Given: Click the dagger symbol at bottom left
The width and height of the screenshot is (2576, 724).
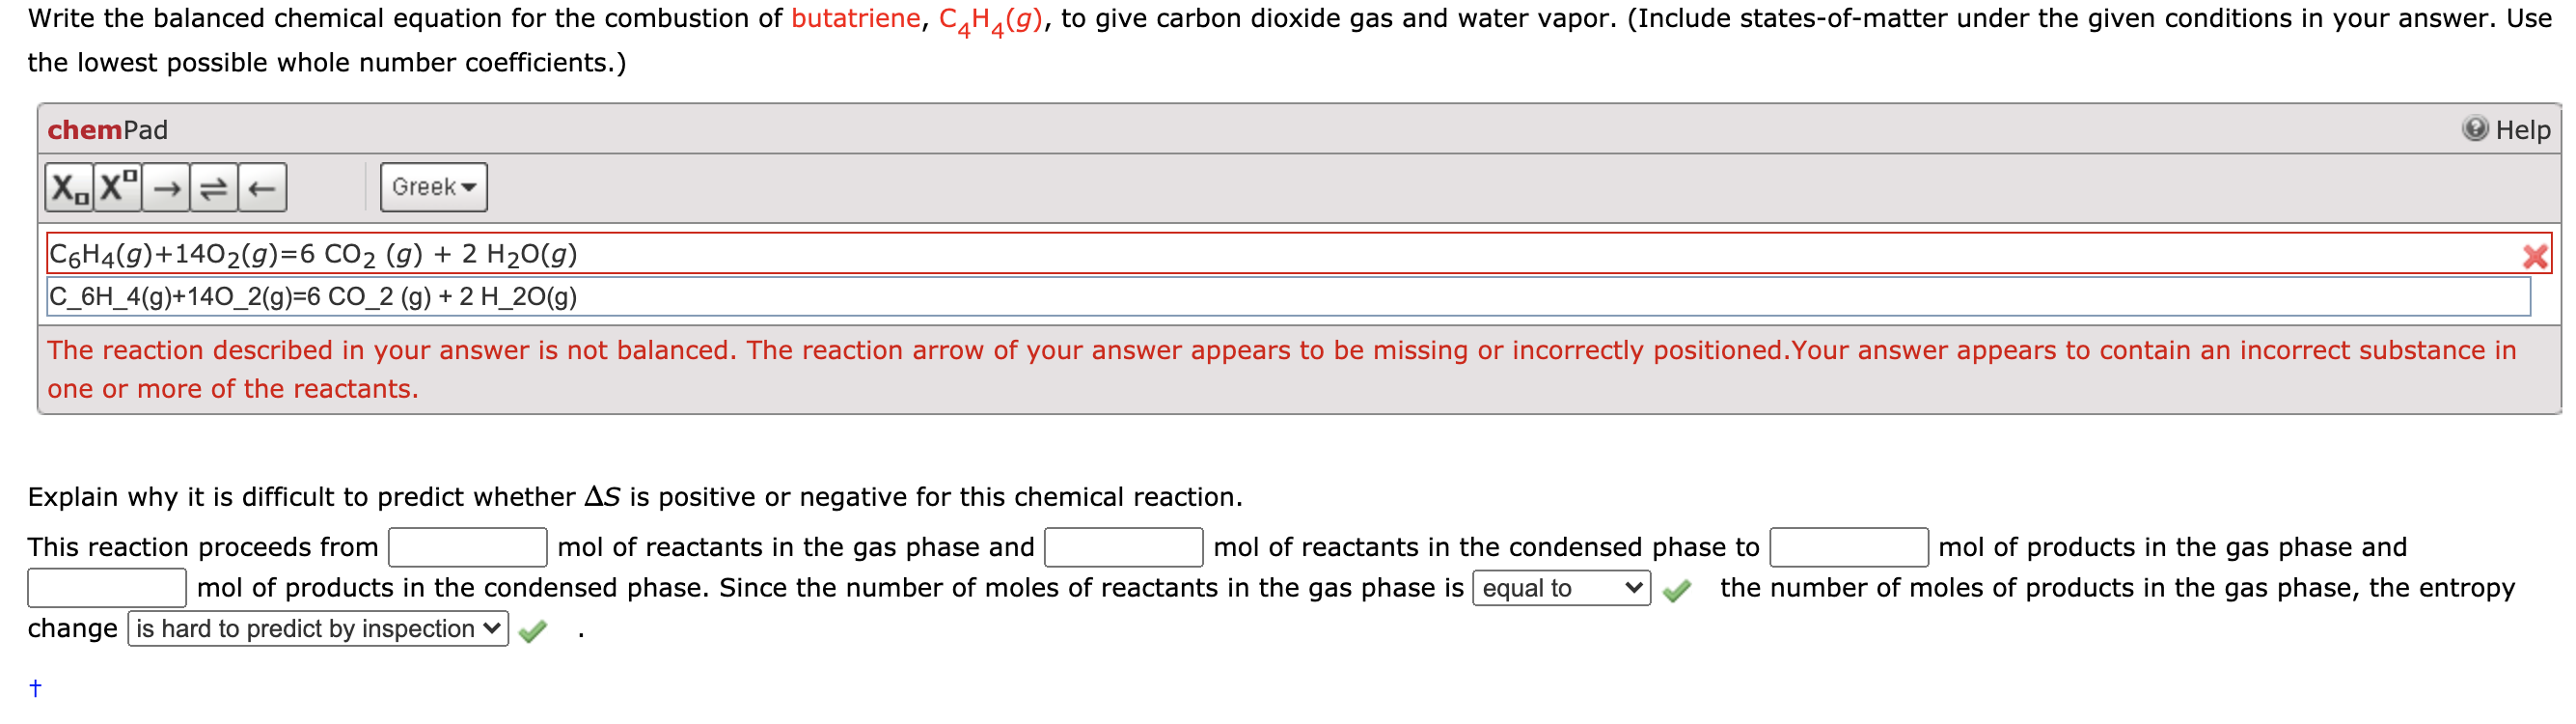Looking at the screenshot, I should [x=34, y=687].
